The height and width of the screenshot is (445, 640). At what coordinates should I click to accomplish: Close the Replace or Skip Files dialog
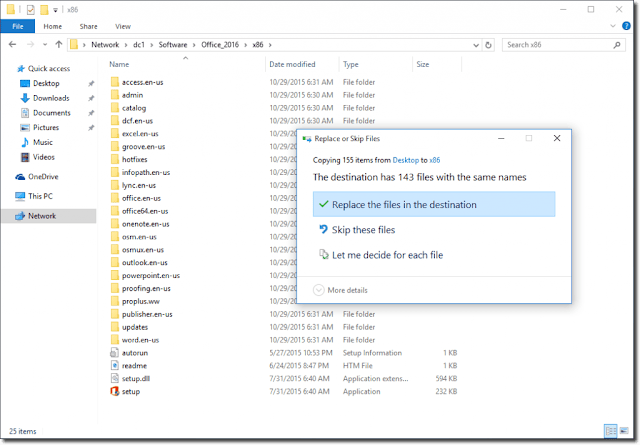(557, 138)
